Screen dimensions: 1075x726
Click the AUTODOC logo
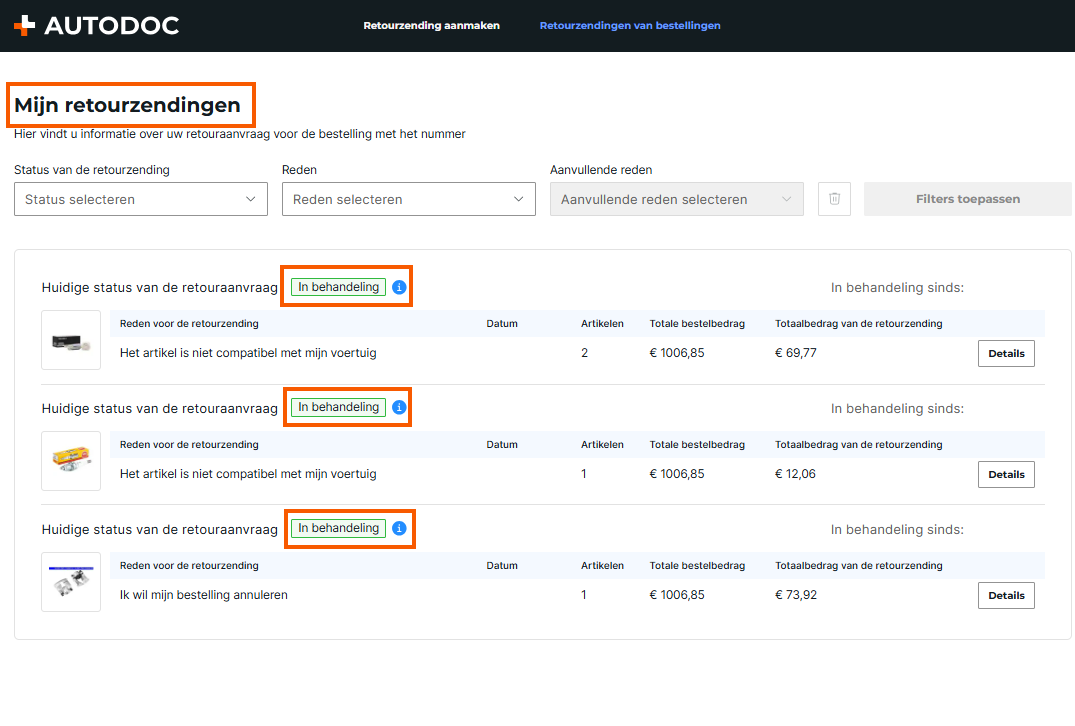coord(96,26)
